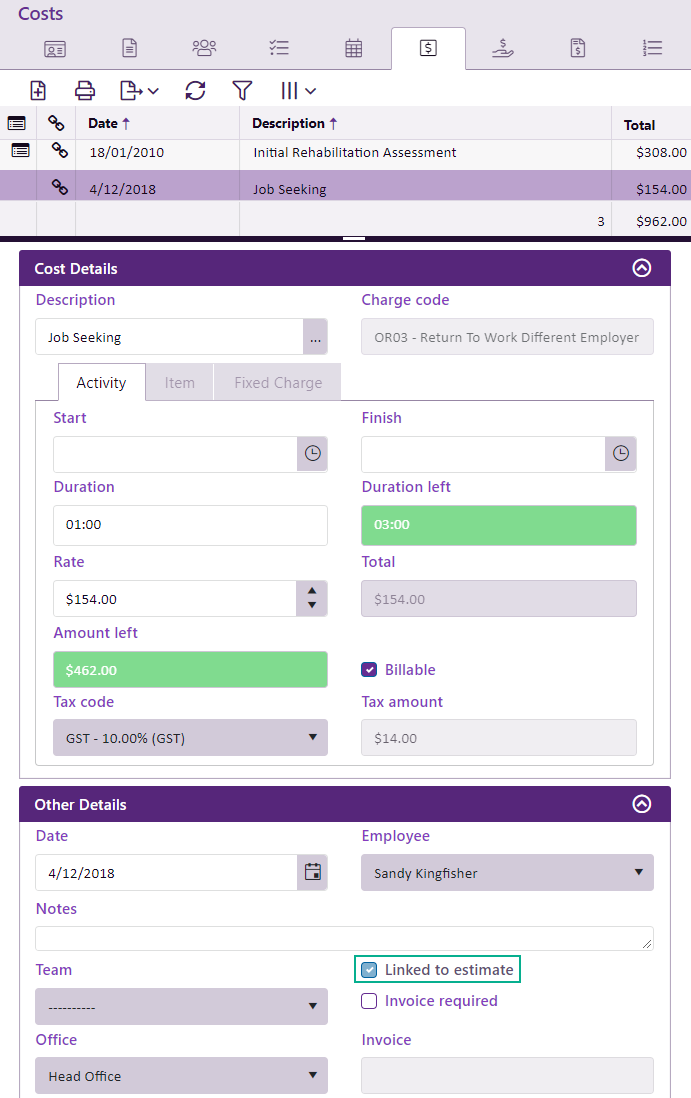The width and height of the screenshot is (691, 1098).
Task: Uncheck Linked to estimate
Action: (x=369, y=970)
